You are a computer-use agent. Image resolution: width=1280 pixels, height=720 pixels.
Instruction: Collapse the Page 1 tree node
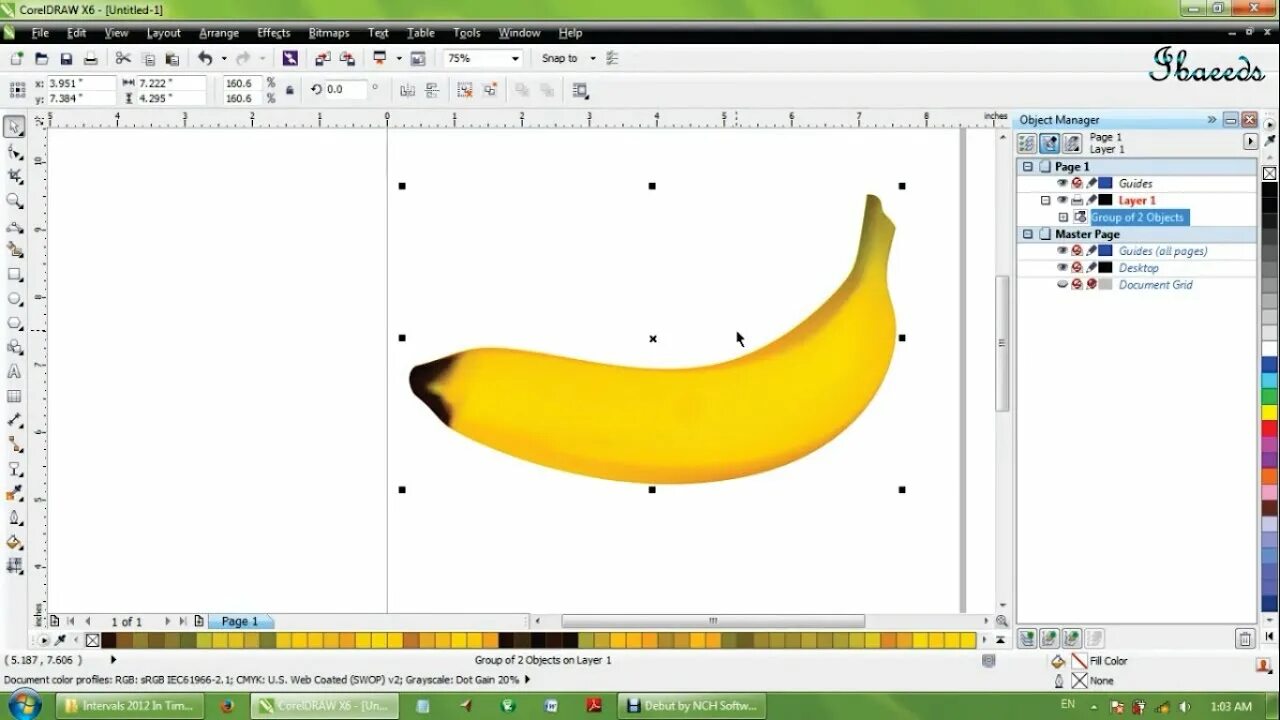(1027, 167)
